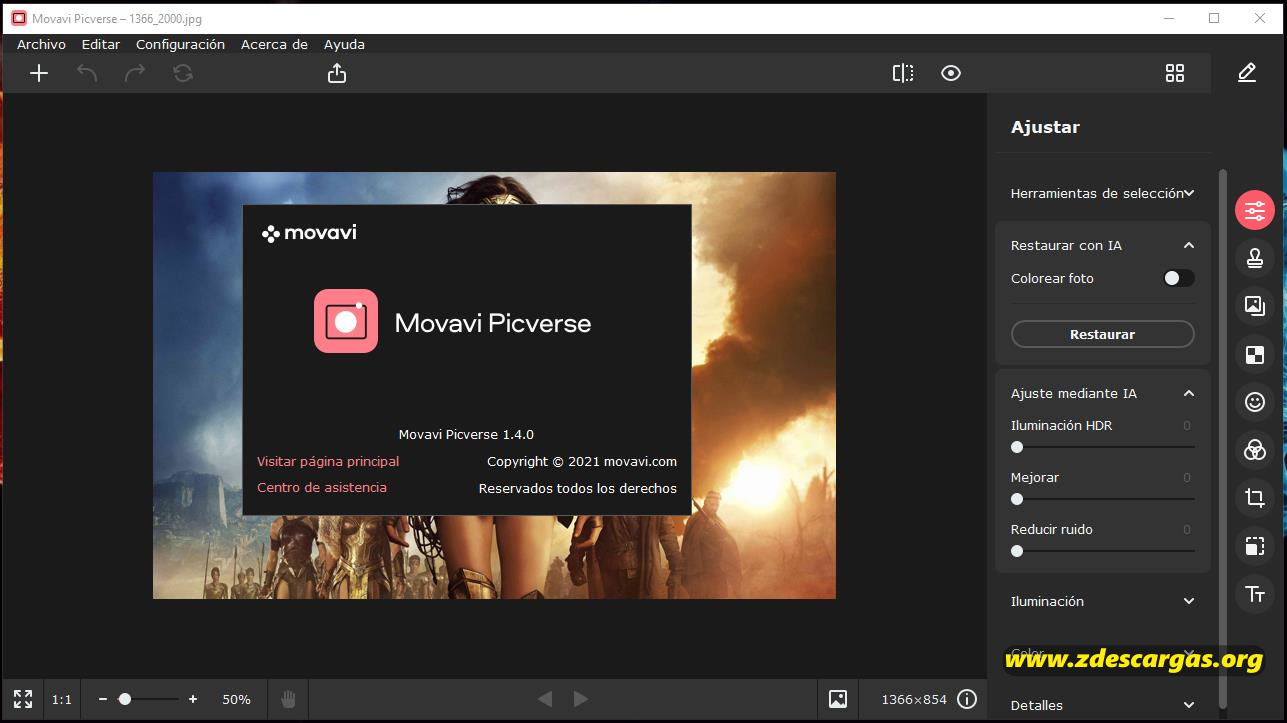Select the three-circle color effects icon
1287x723 pixels.
(x=1255, y=450)
